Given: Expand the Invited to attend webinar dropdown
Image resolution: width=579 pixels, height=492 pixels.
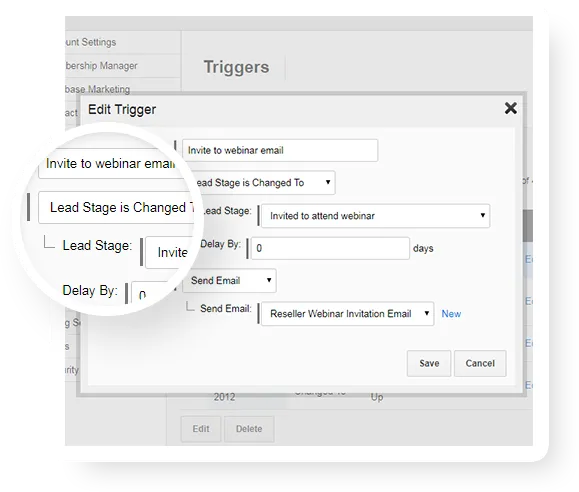Looking at the screenshot, I should coord(376,216).
